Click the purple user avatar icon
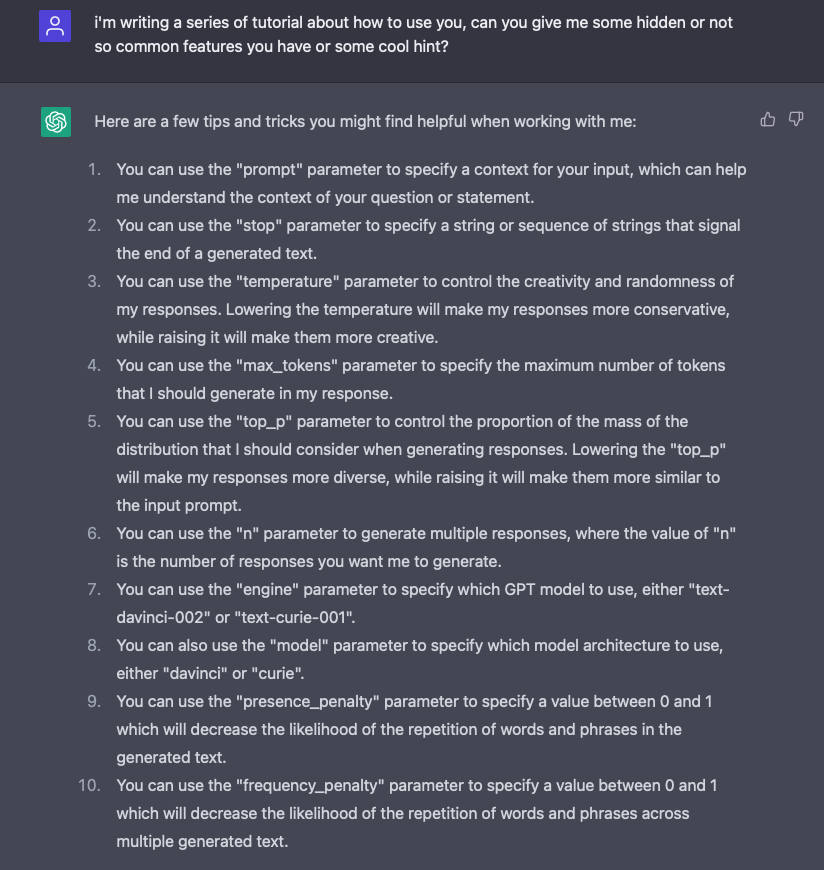This screenshot has width=824, height=870. (x=55, y=26)
